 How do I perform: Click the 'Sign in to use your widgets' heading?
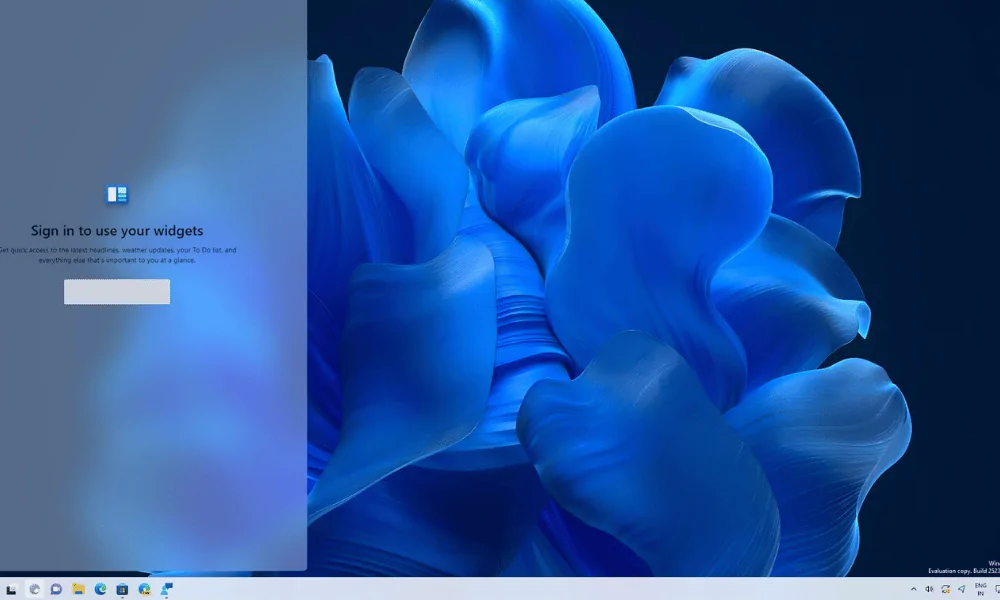point(117,231)
